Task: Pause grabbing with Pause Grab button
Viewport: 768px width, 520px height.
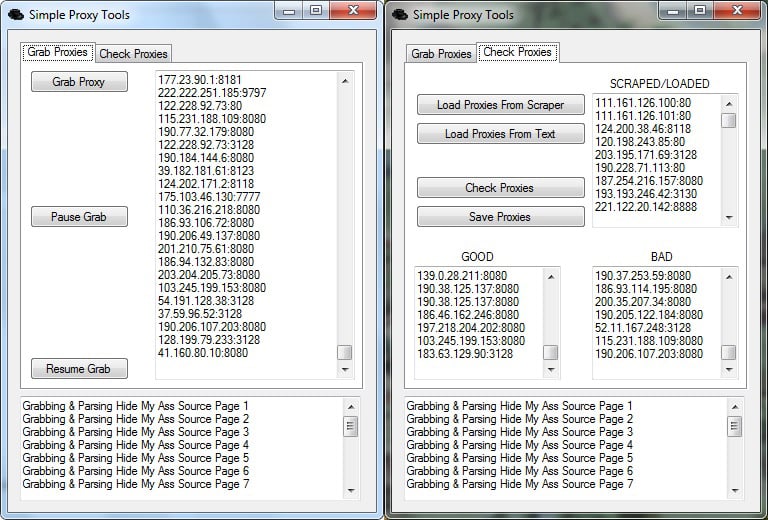Action: coord(79,216)
